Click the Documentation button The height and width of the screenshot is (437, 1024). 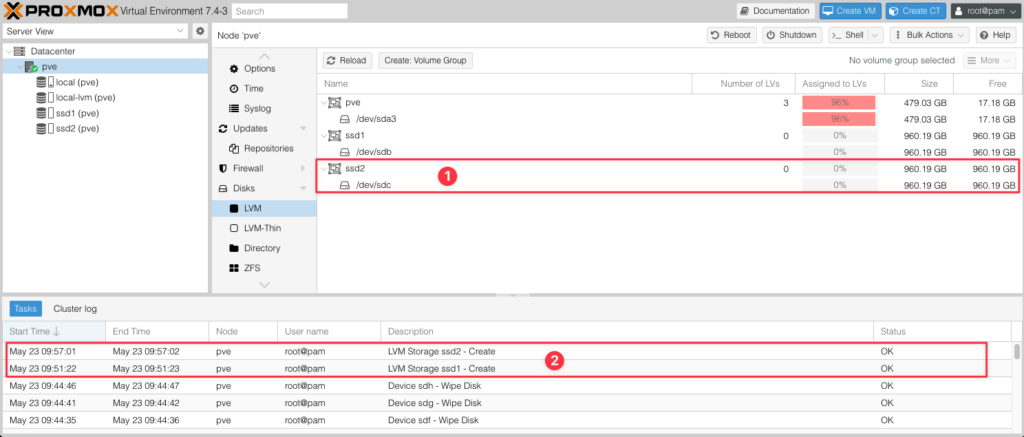point(776,11)
